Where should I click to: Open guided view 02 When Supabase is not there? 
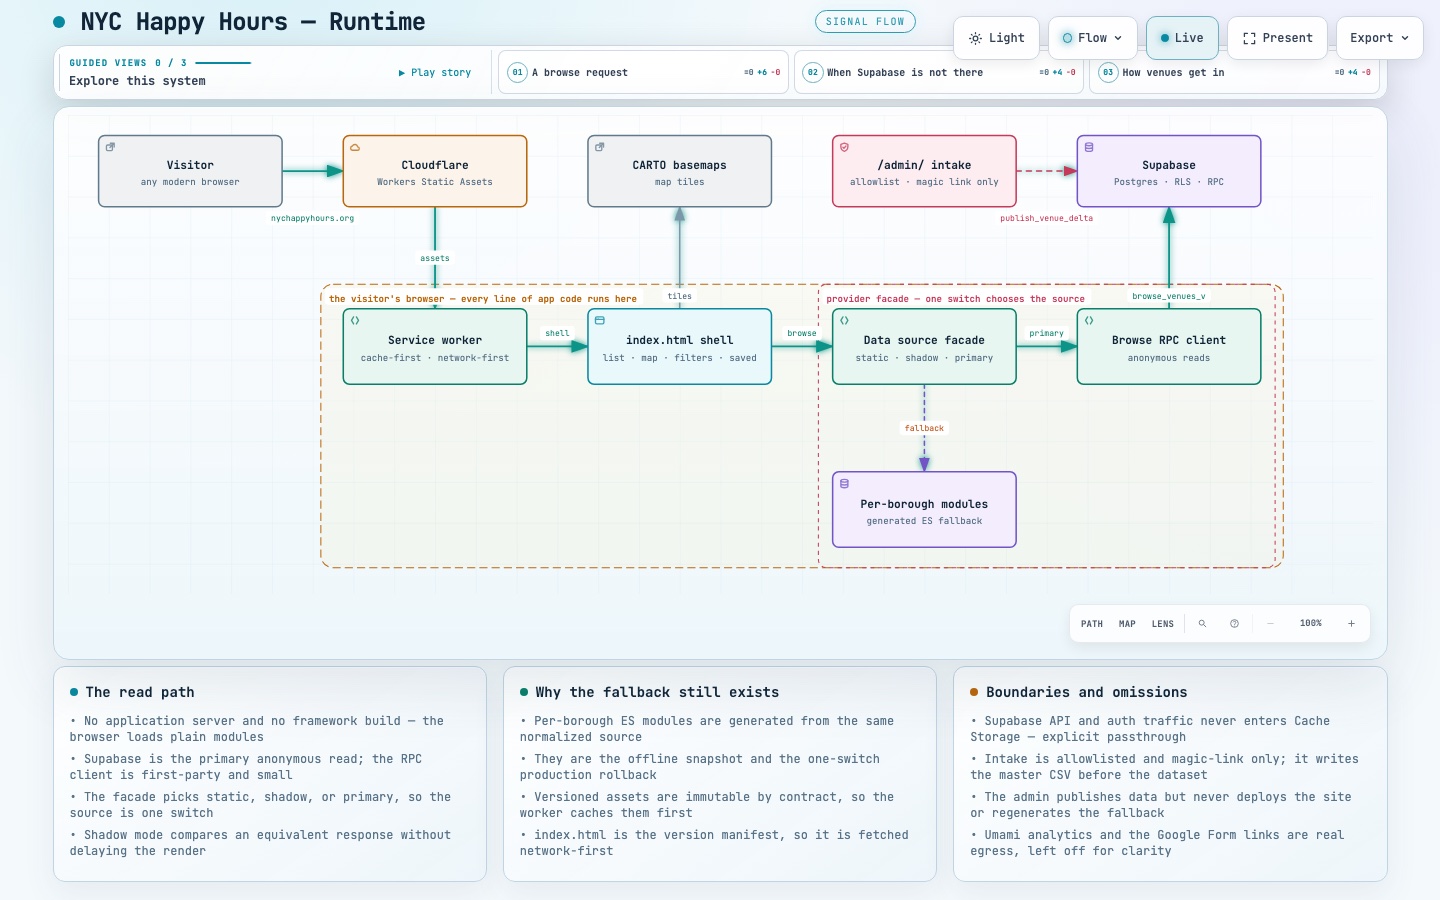click(x=939, y=72)
